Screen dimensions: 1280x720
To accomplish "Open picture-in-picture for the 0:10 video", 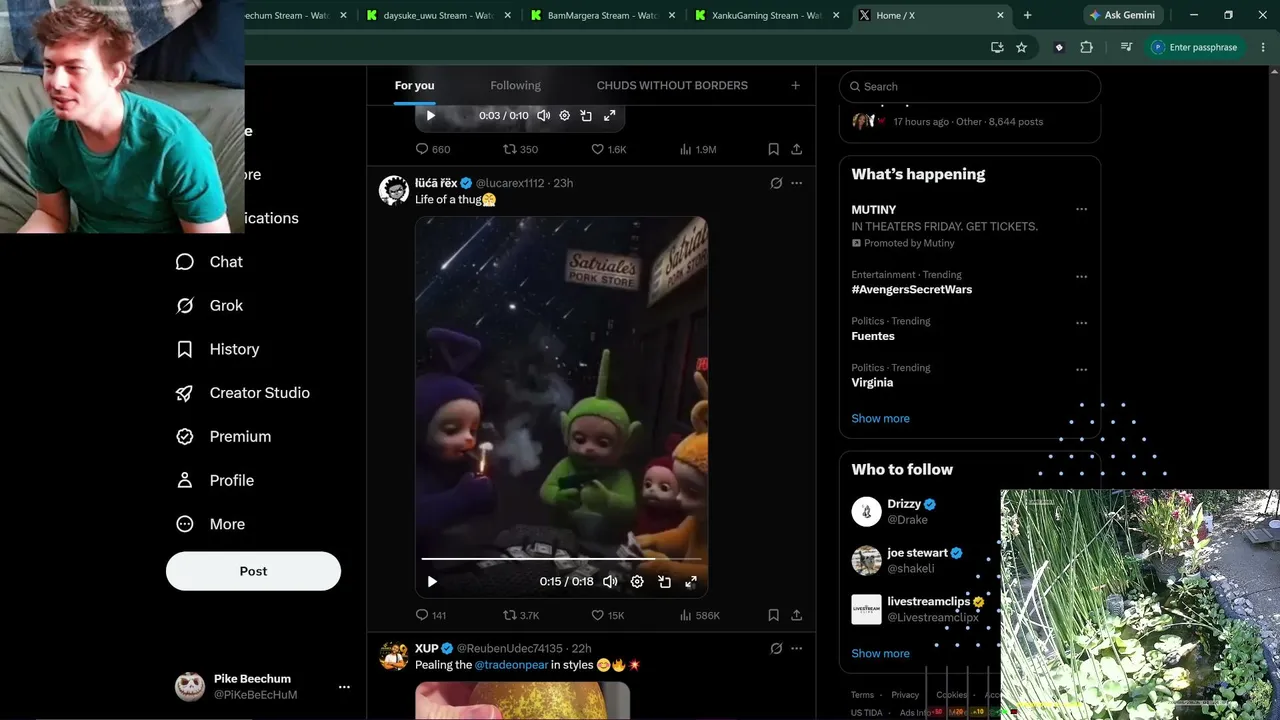I will point(586,115).
